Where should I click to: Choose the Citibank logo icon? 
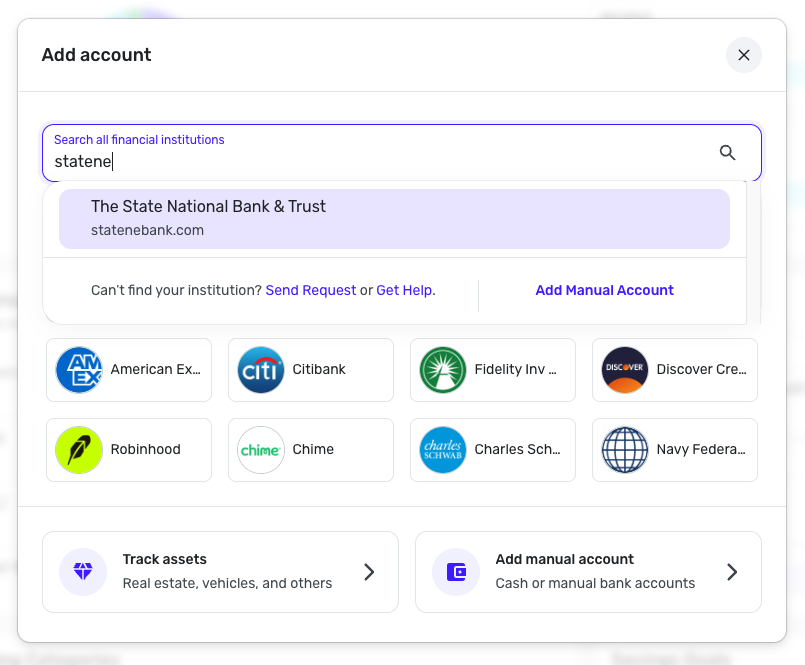point(262,370)
